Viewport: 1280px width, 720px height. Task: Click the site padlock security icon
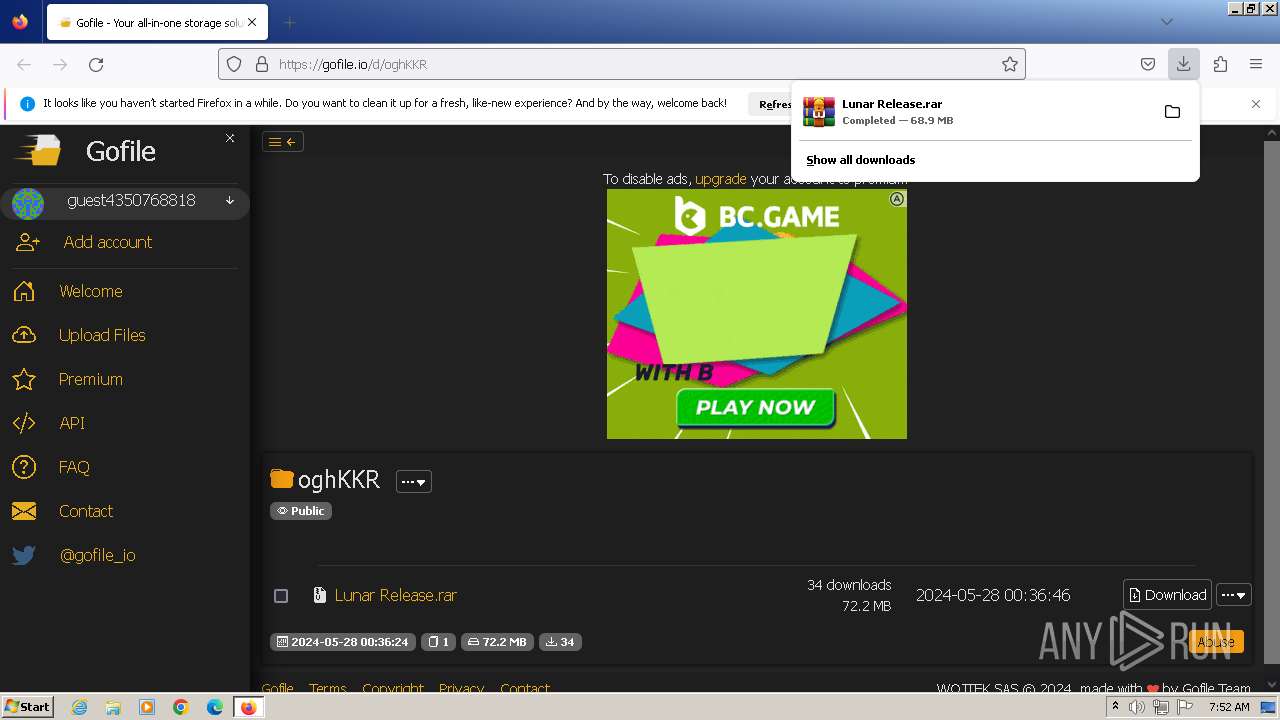pos(262,64)
